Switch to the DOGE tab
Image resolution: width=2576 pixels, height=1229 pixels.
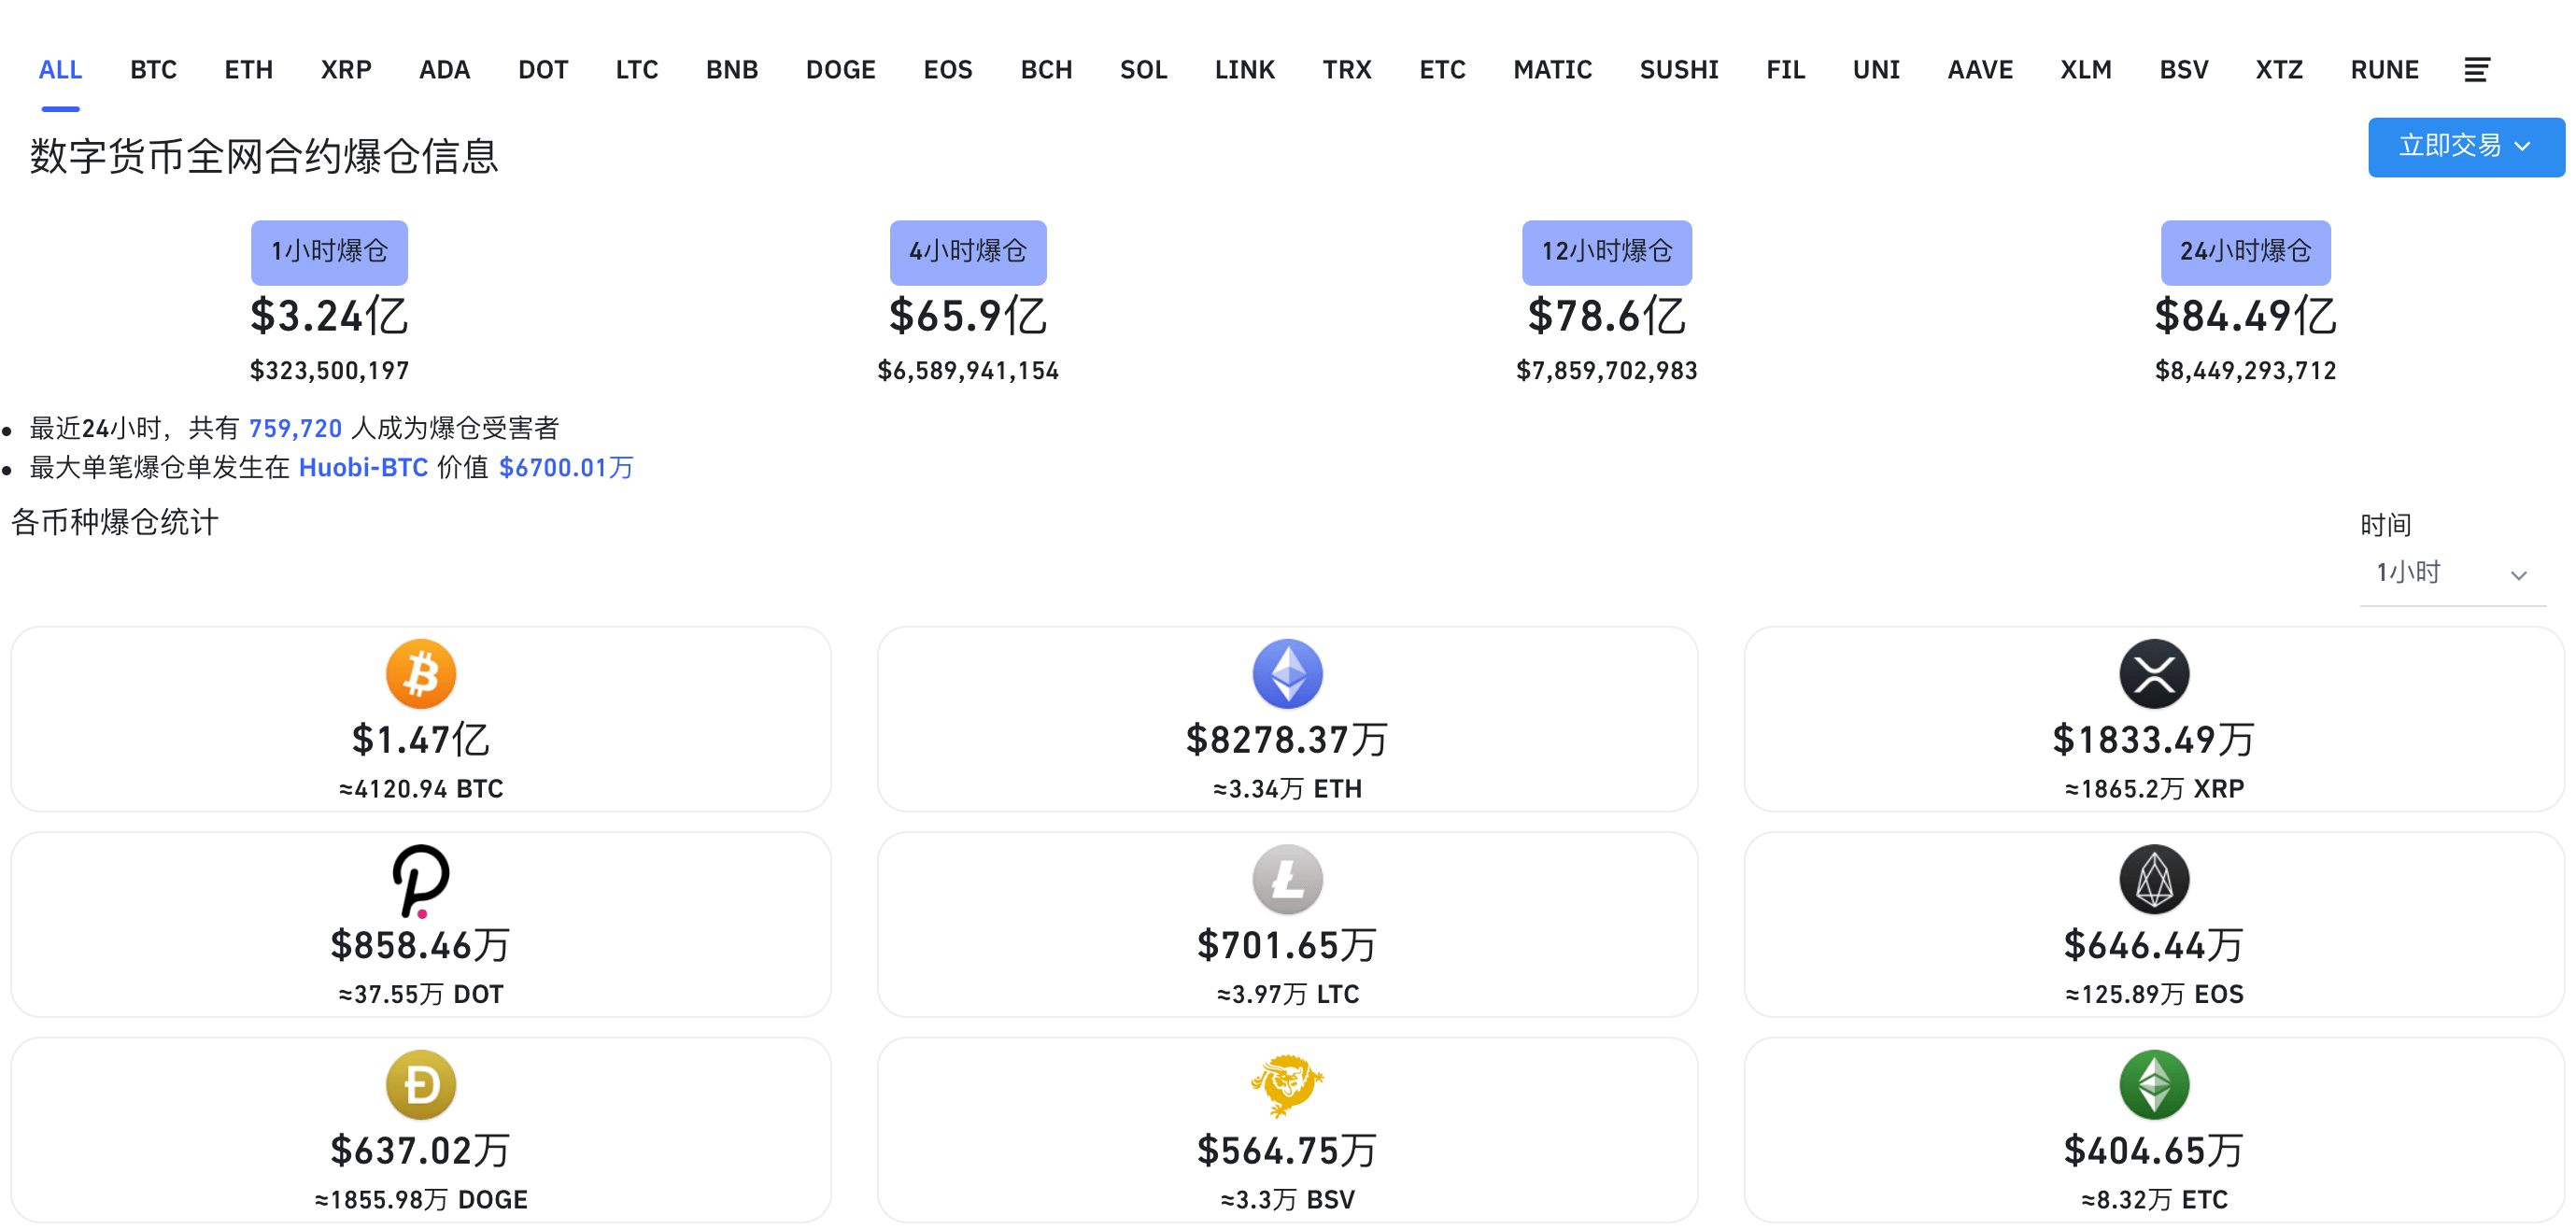click(x=840, y=70)
